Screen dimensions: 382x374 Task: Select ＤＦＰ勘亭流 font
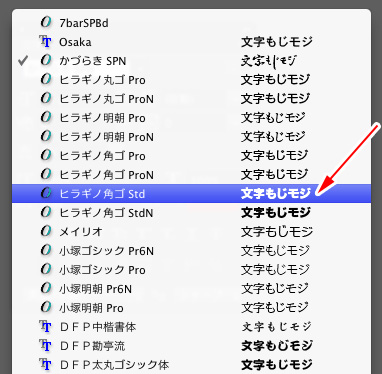coord(191,345)
